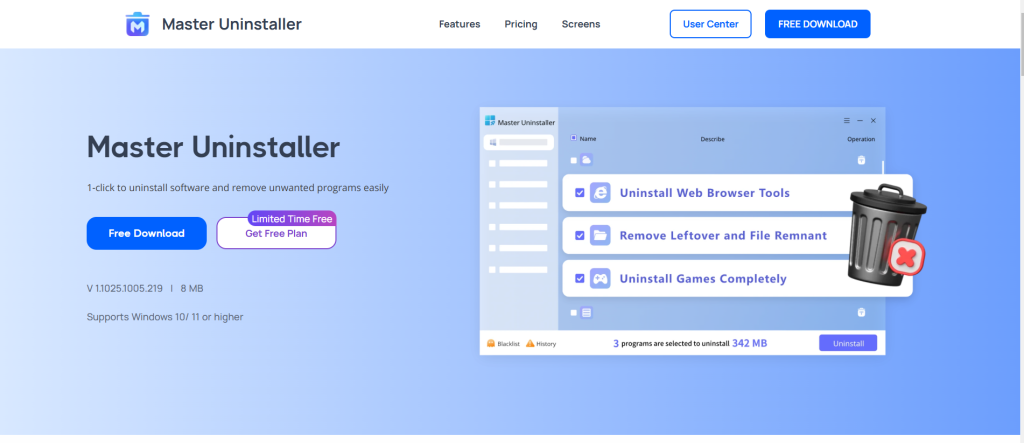Screen dimensions: 1024x443
Task: Open the Screens menu item
Action: 581,24
